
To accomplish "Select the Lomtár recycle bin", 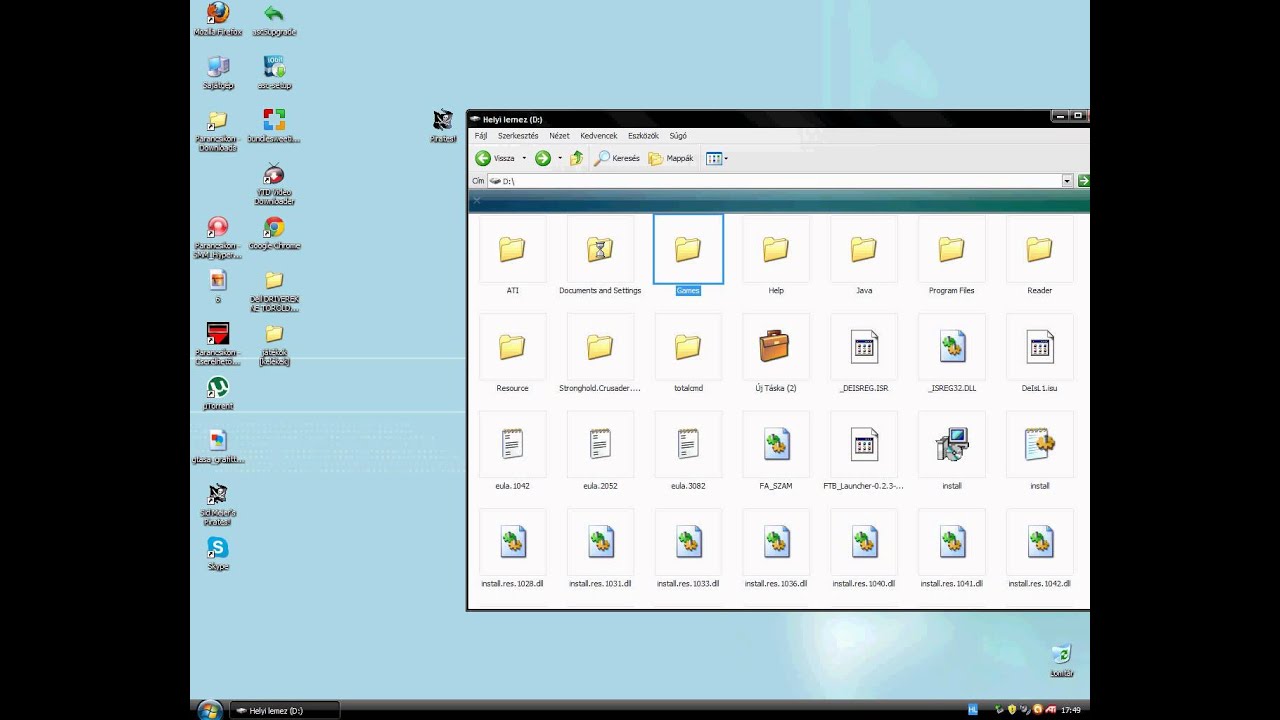I will coord(1062,661).
